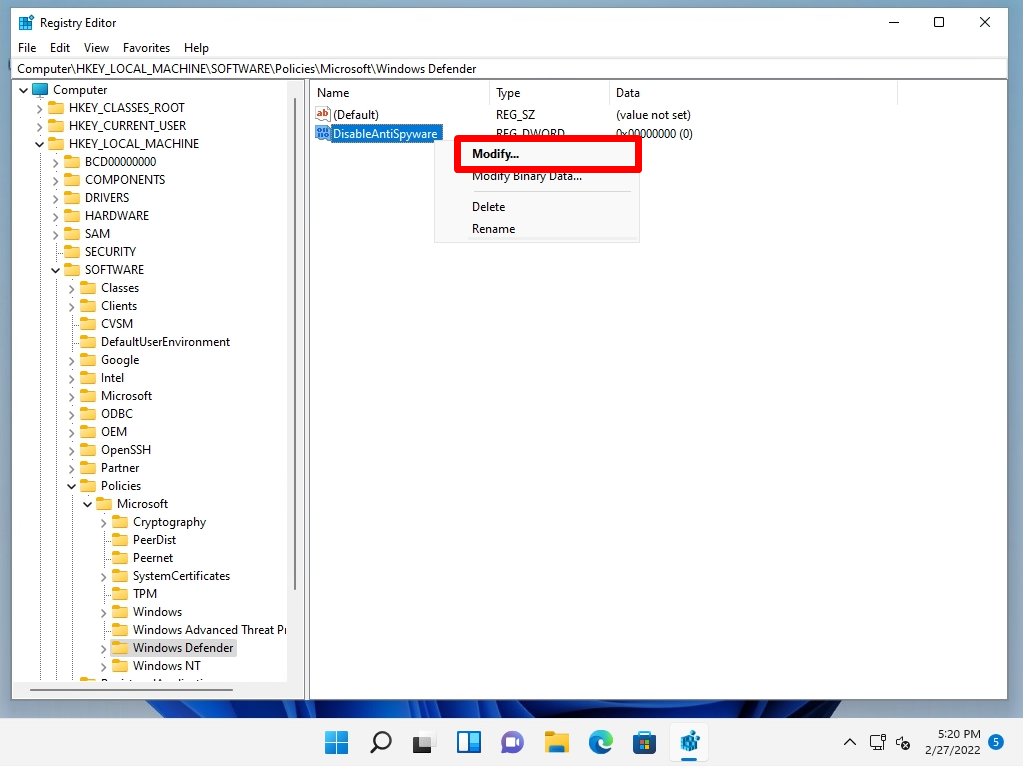1023x766 pixels.
Task: Open taskbar Search
Action: (x=380, y=742)
